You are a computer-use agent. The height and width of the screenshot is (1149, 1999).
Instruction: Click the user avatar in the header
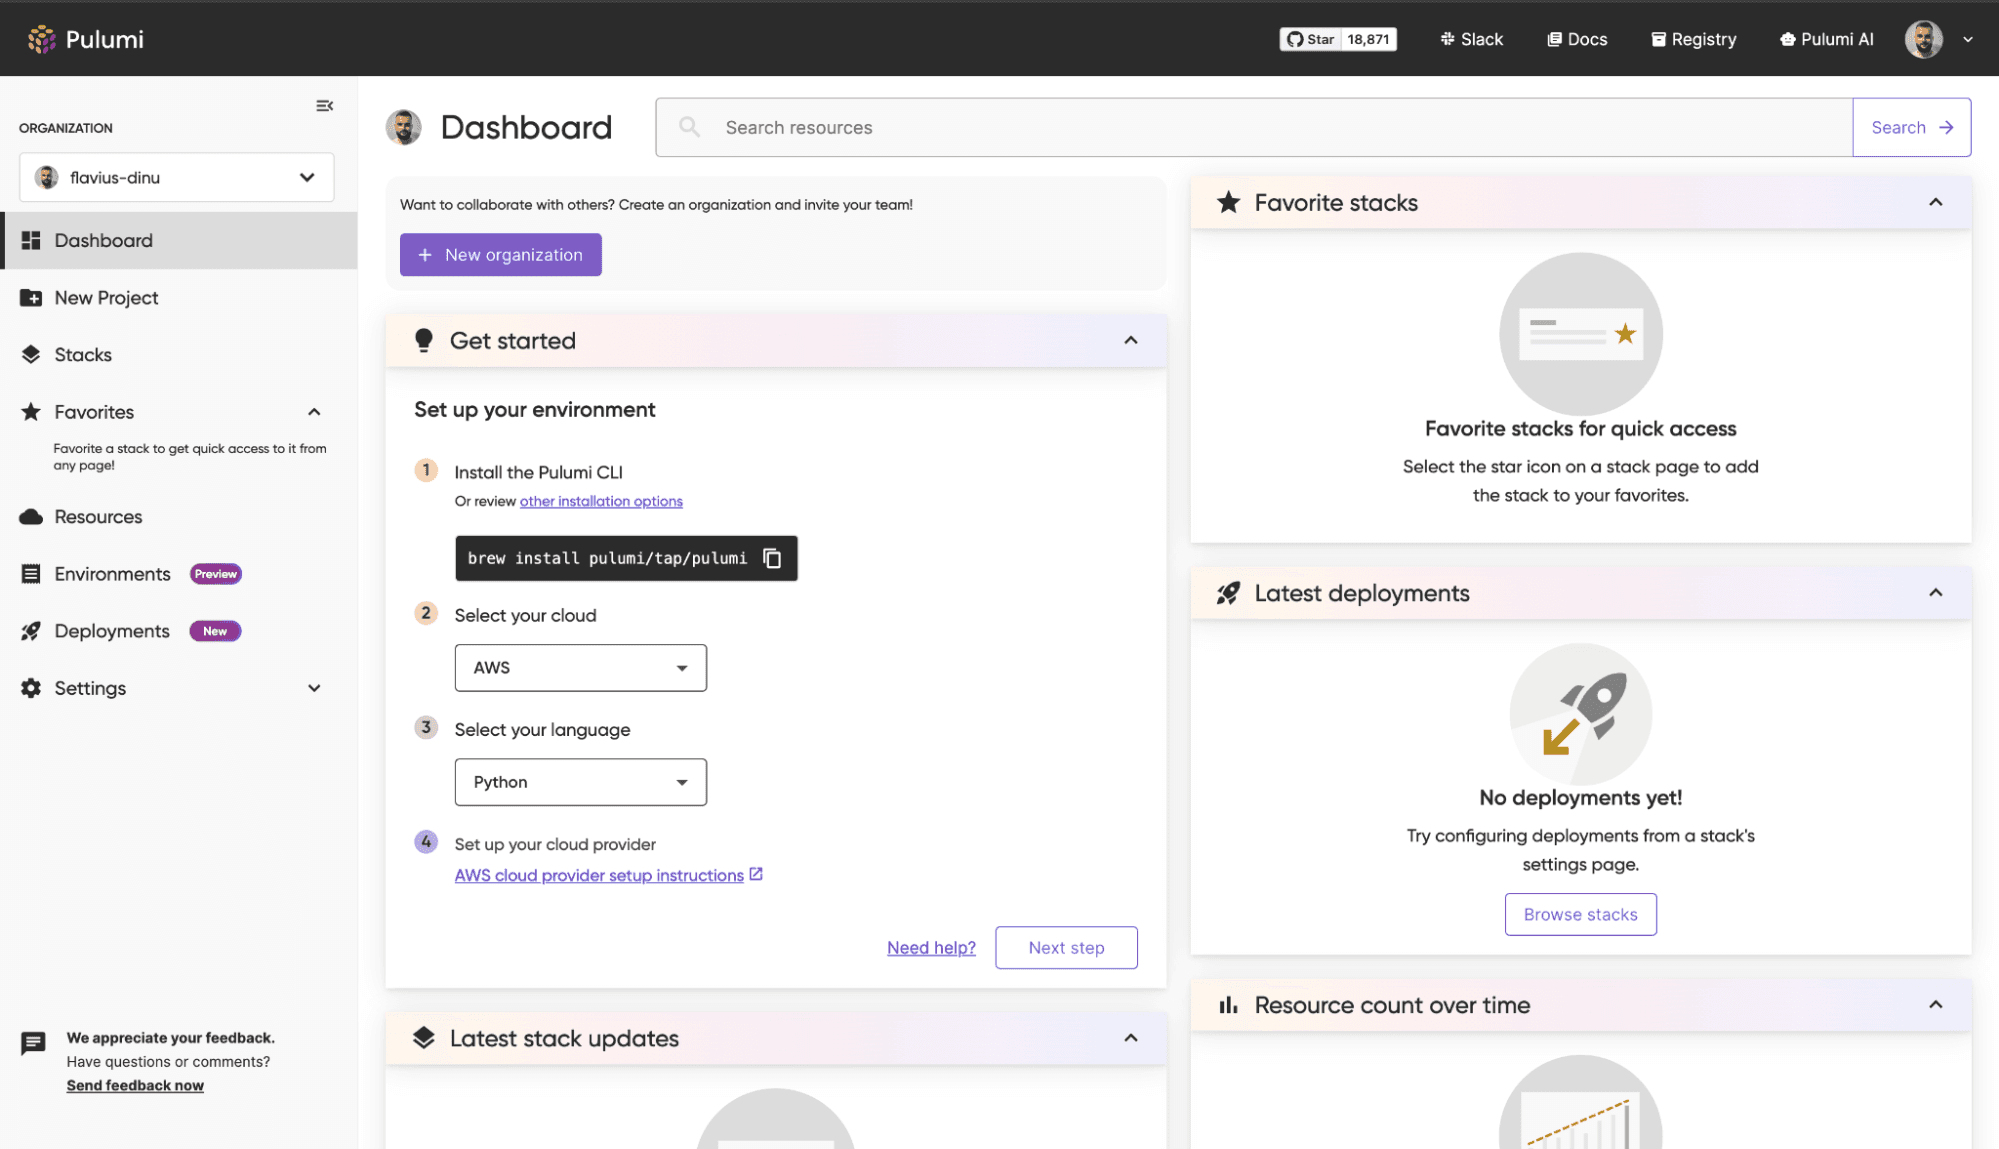(1923, 39)
